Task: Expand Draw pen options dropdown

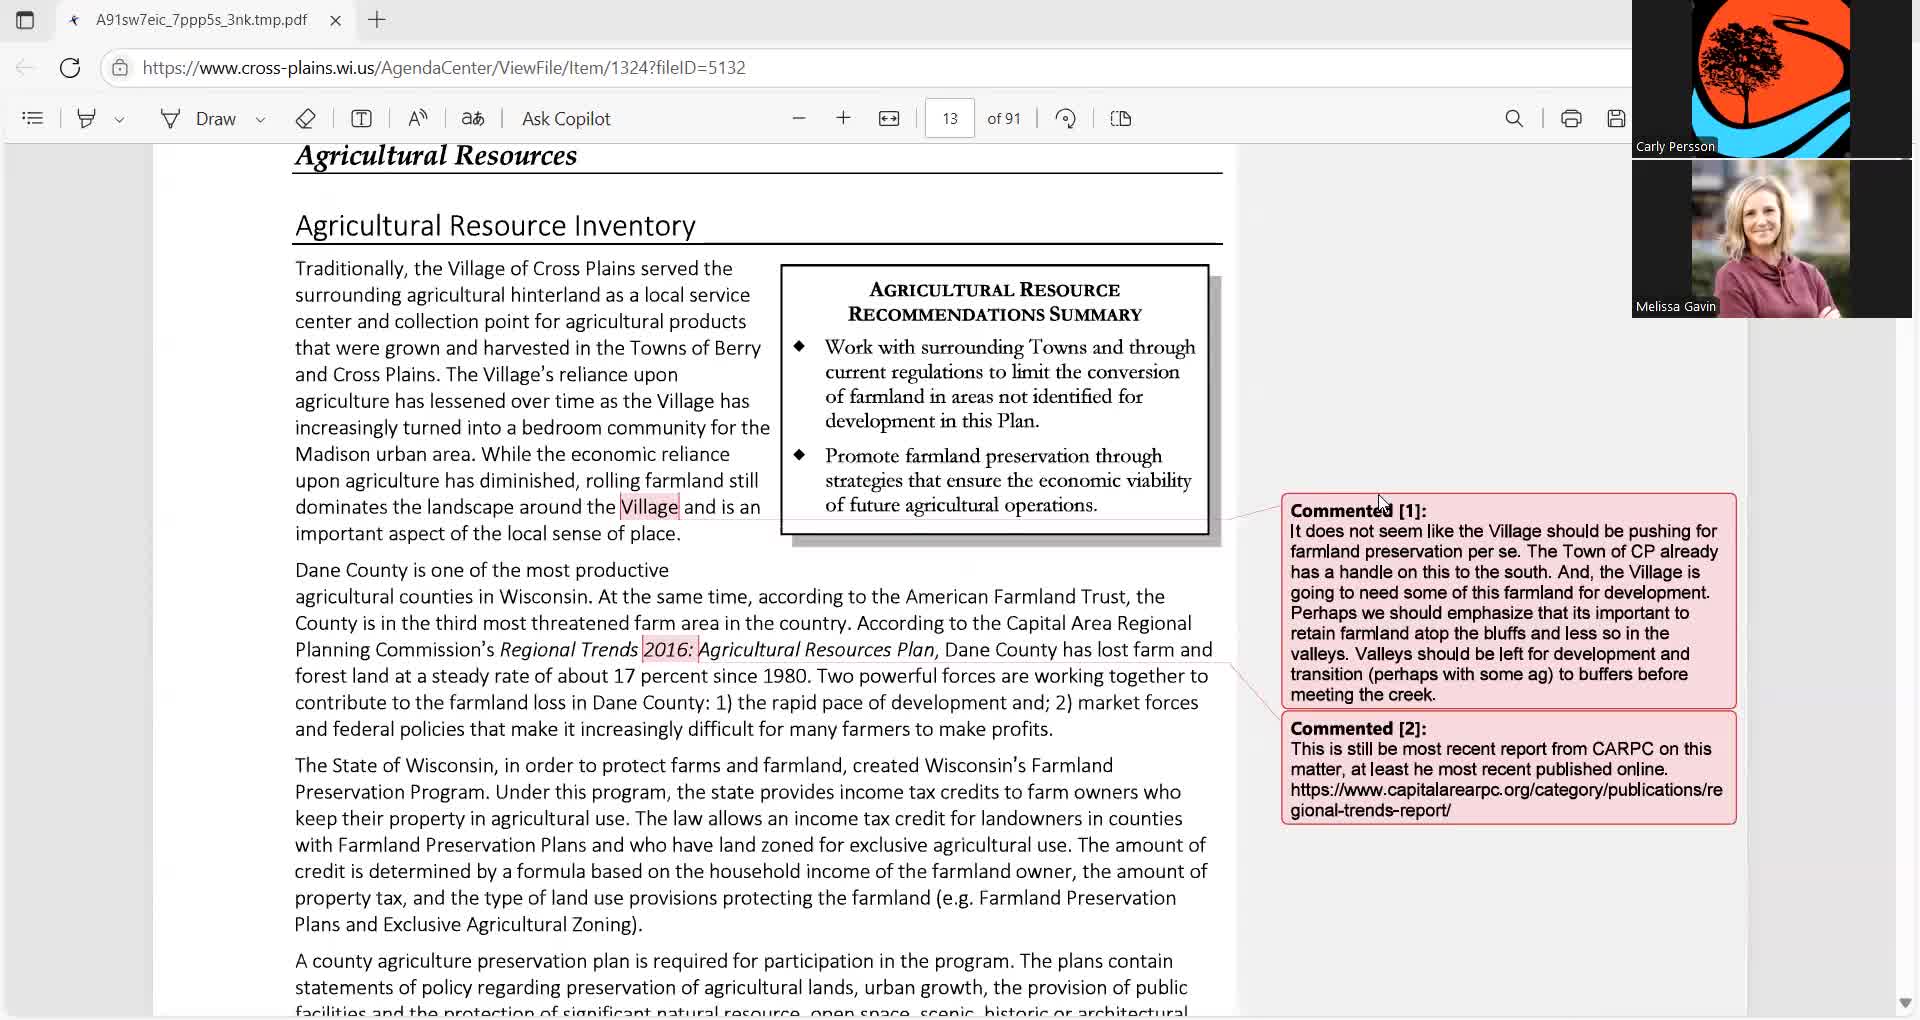Action: pos(260,119)
